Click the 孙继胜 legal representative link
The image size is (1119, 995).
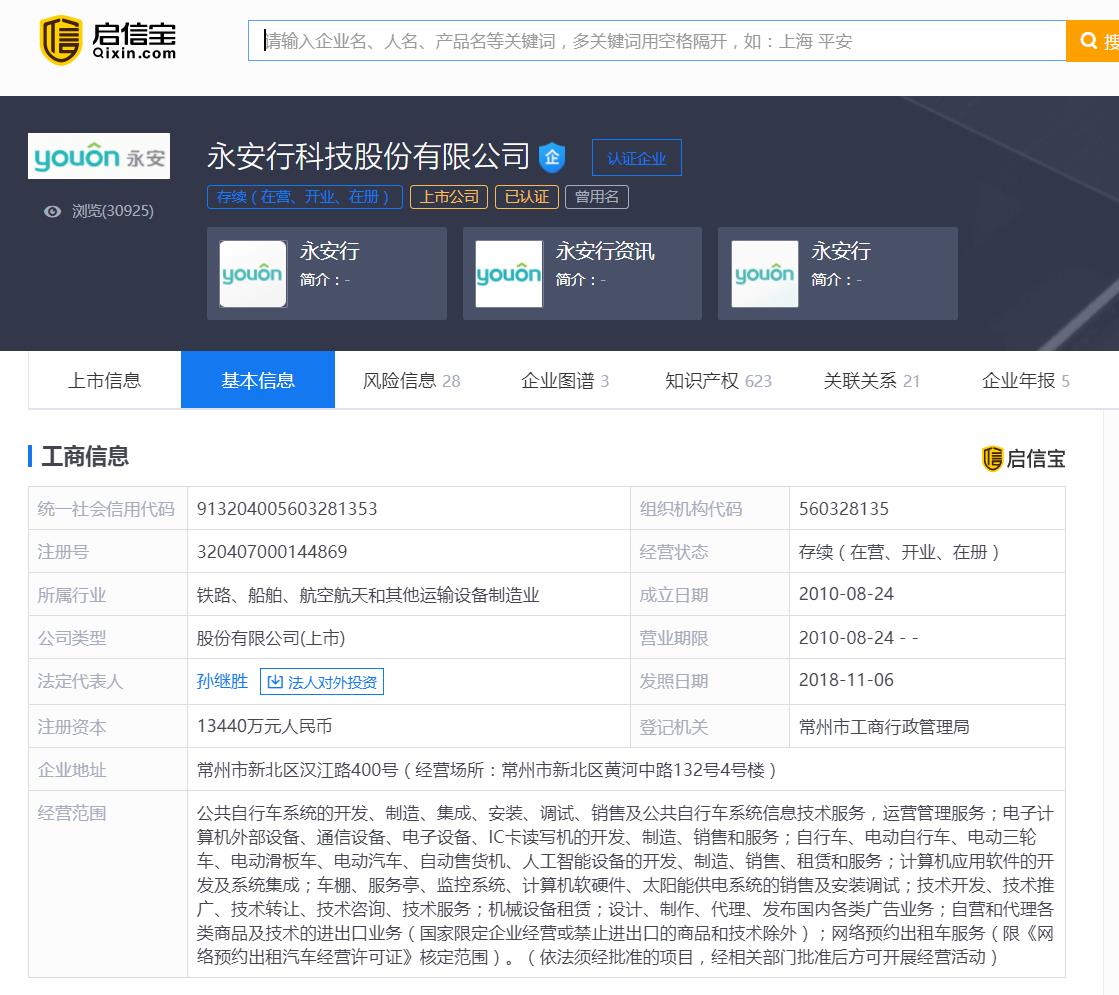pos(222,681)
